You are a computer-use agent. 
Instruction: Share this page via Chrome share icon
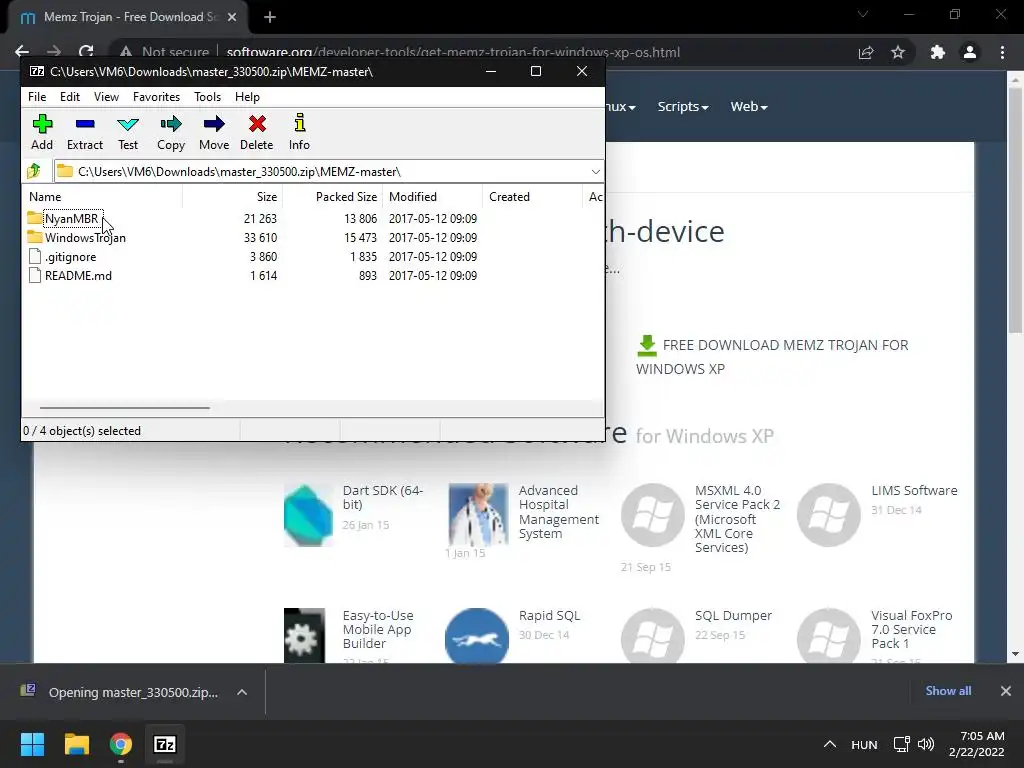(866, 52)
